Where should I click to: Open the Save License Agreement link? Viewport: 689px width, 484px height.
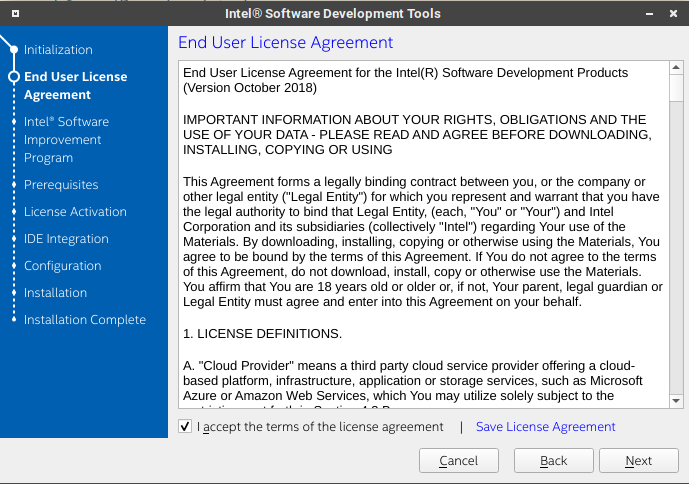pos(545,427)
